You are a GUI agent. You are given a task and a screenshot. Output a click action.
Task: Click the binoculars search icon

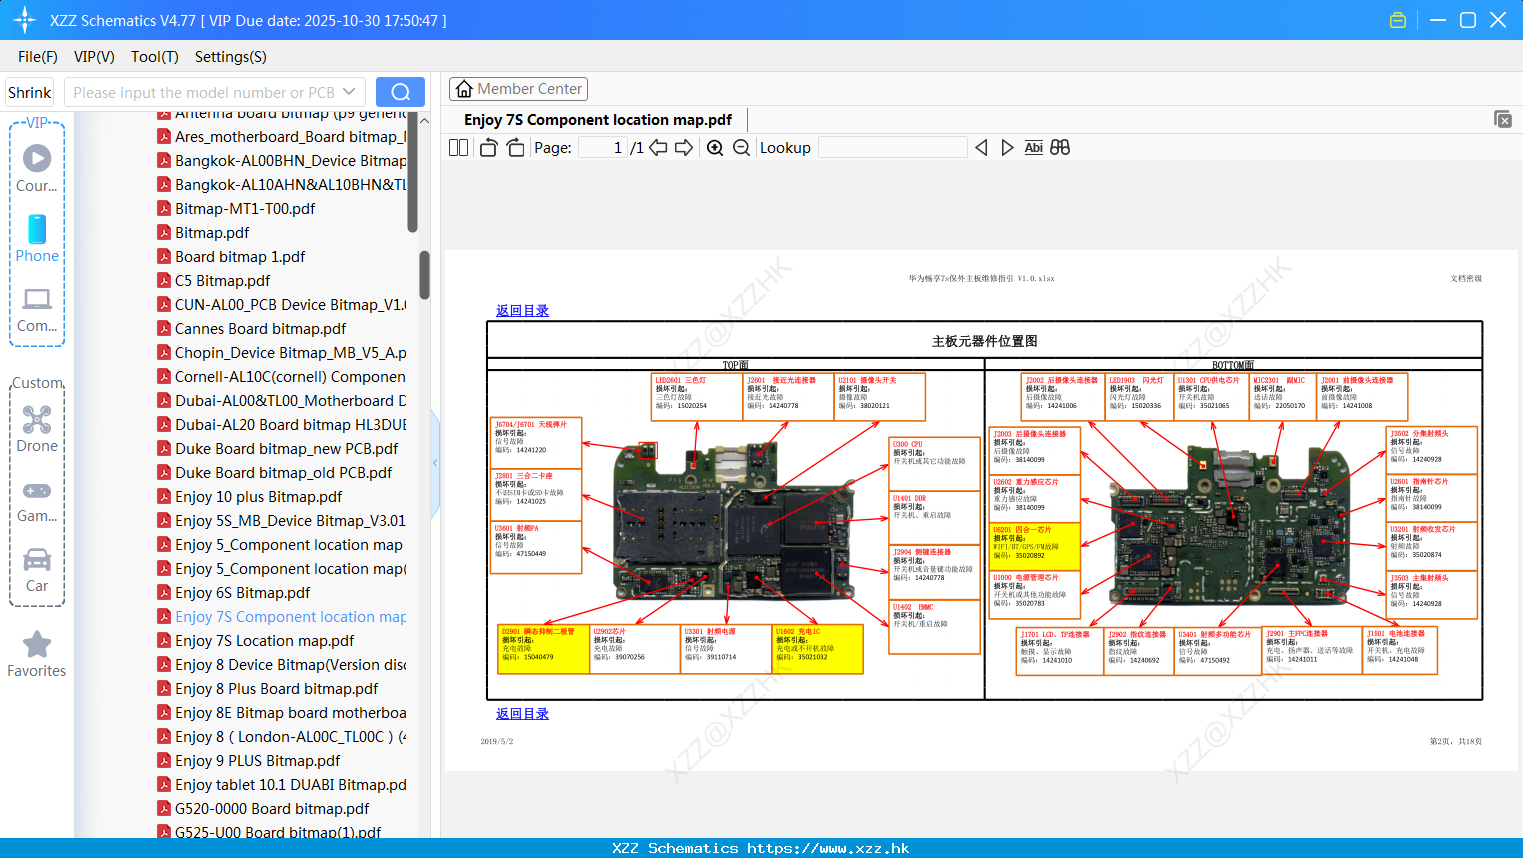tap(1060, 147)
